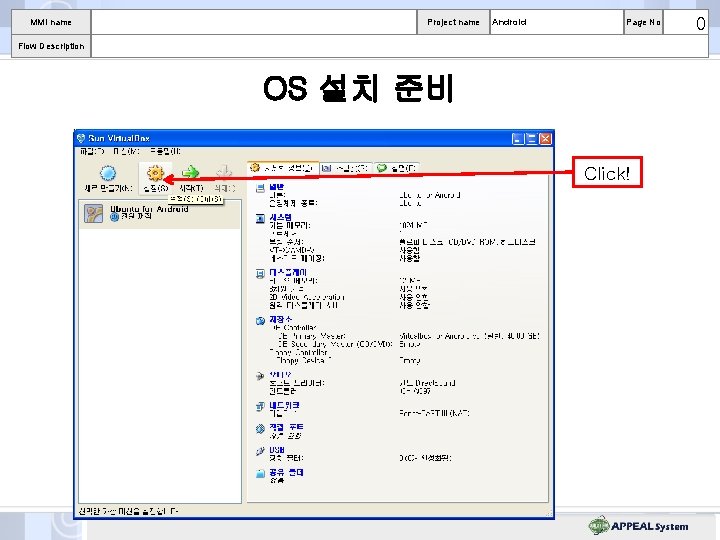The height and width of the screenshot is (540, 720).
Task: Start the VM with the green arrow
Action: click(x=190, y=172)
